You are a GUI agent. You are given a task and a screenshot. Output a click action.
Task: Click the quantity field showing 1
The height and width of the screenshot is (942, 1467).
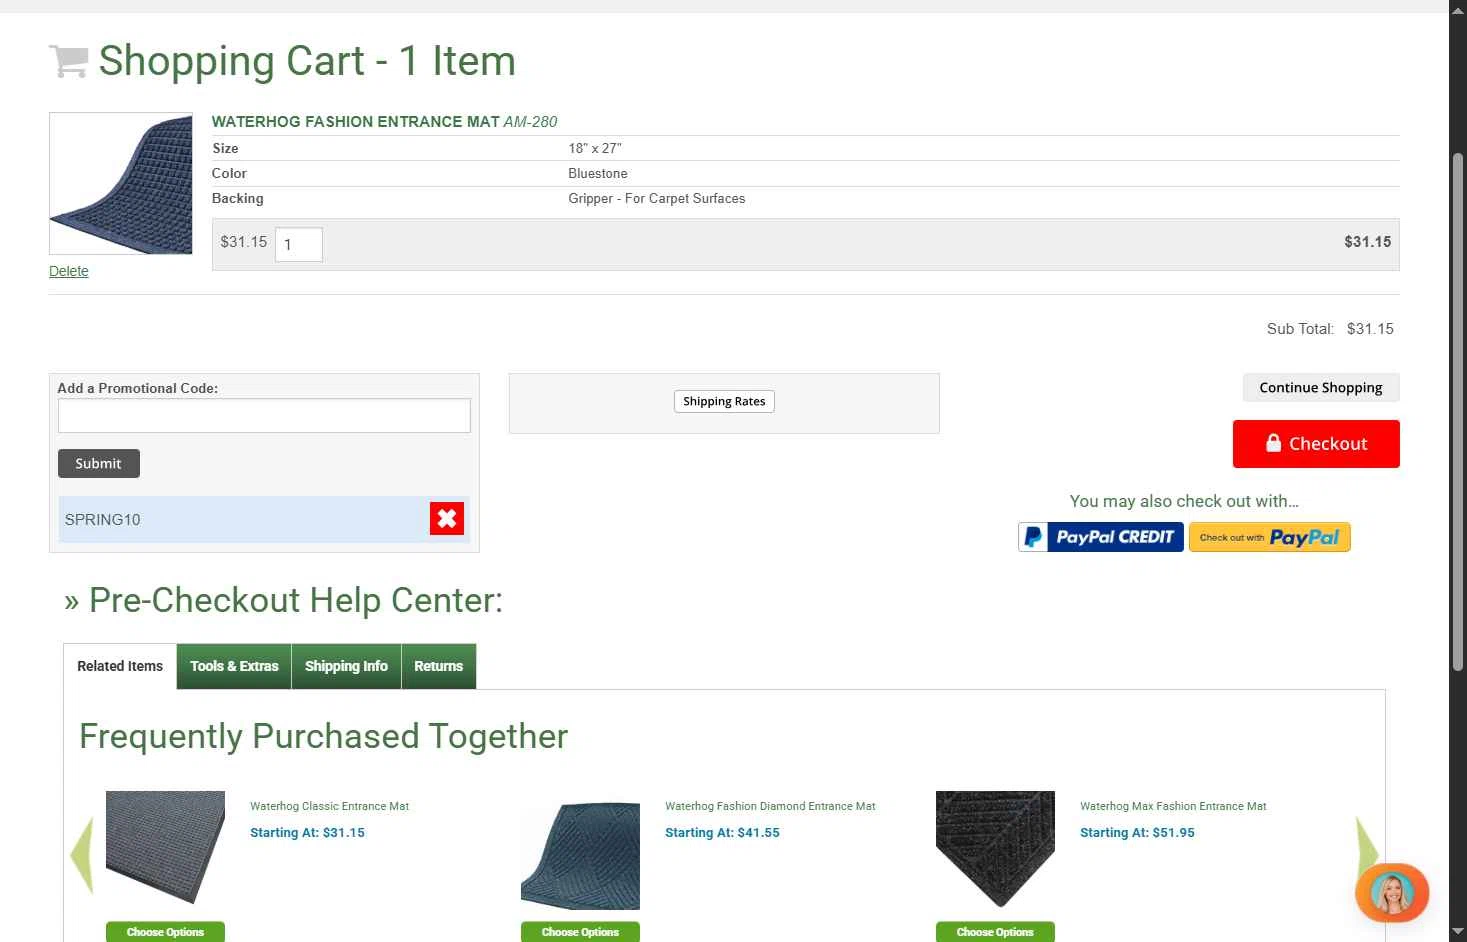pos(299,244)
